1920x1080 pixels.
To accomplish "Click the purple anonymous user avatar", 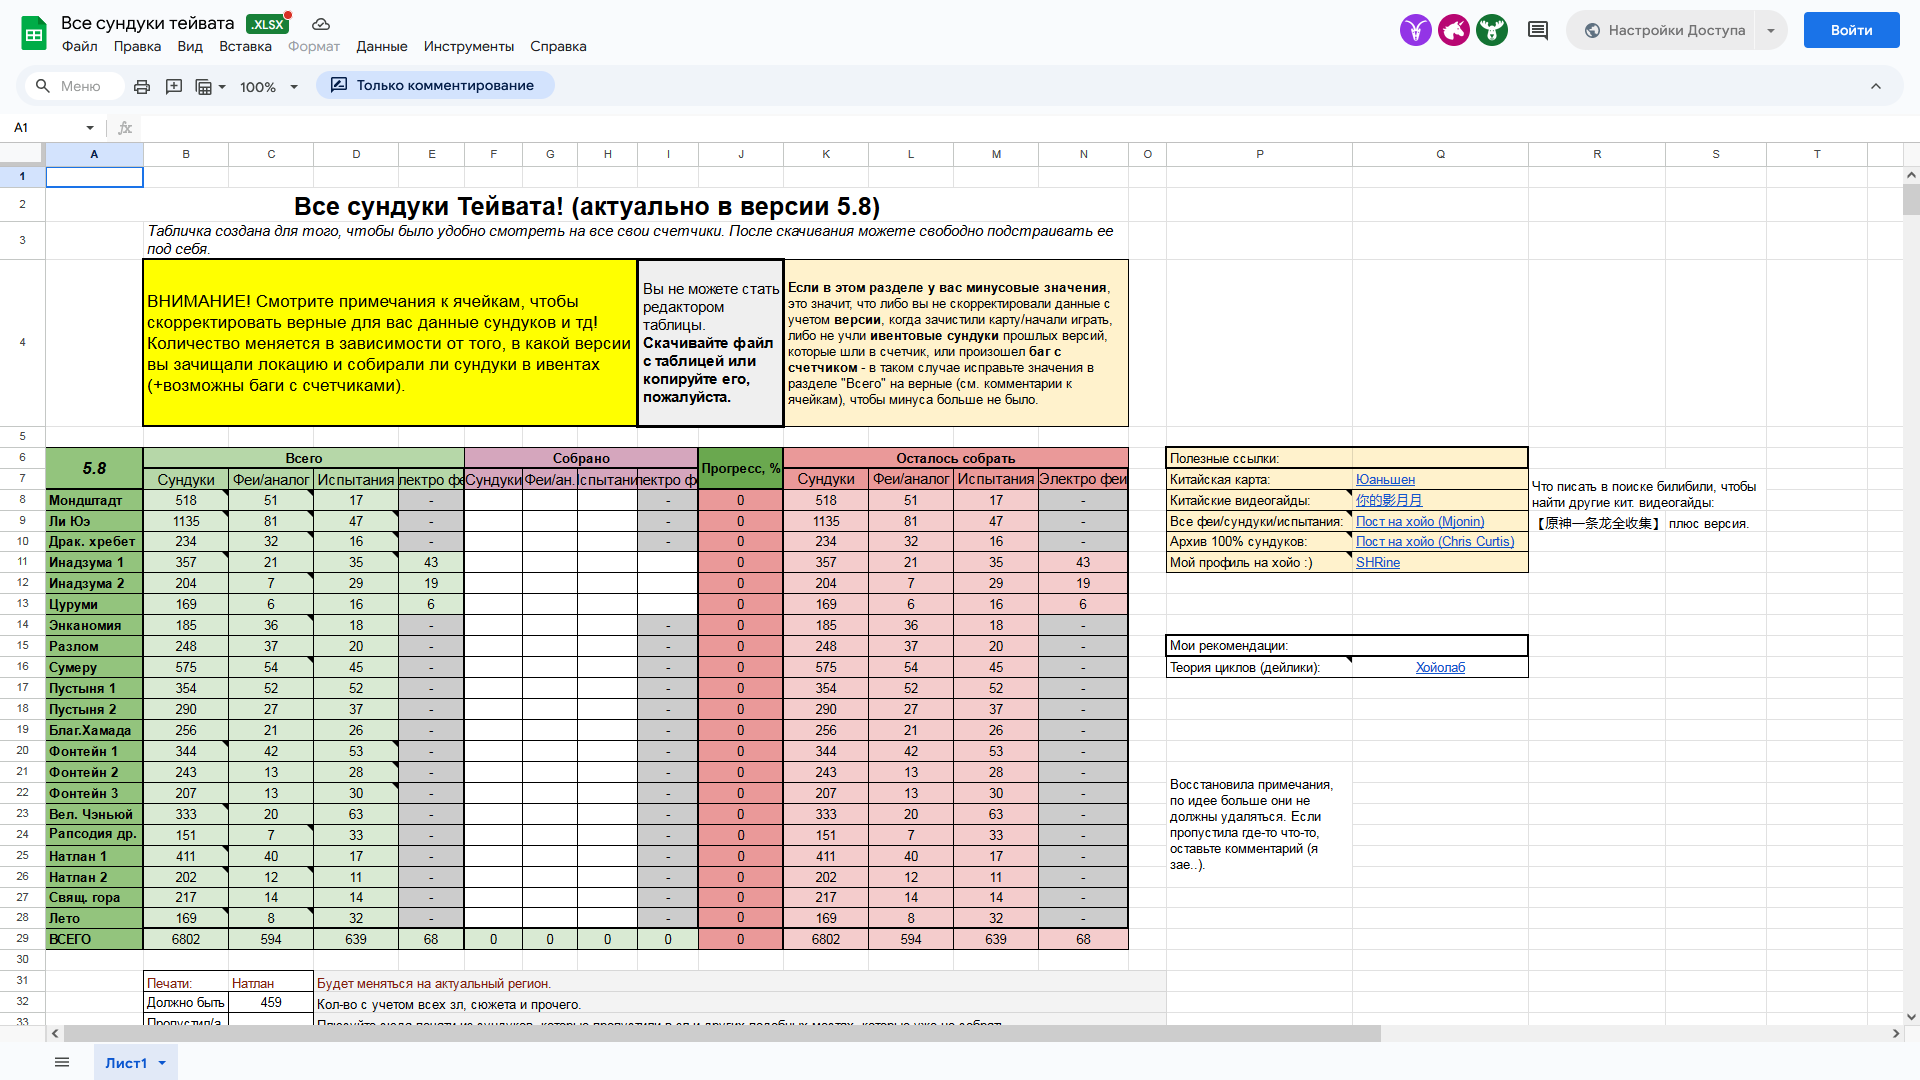I will (x=1415, y=31).
